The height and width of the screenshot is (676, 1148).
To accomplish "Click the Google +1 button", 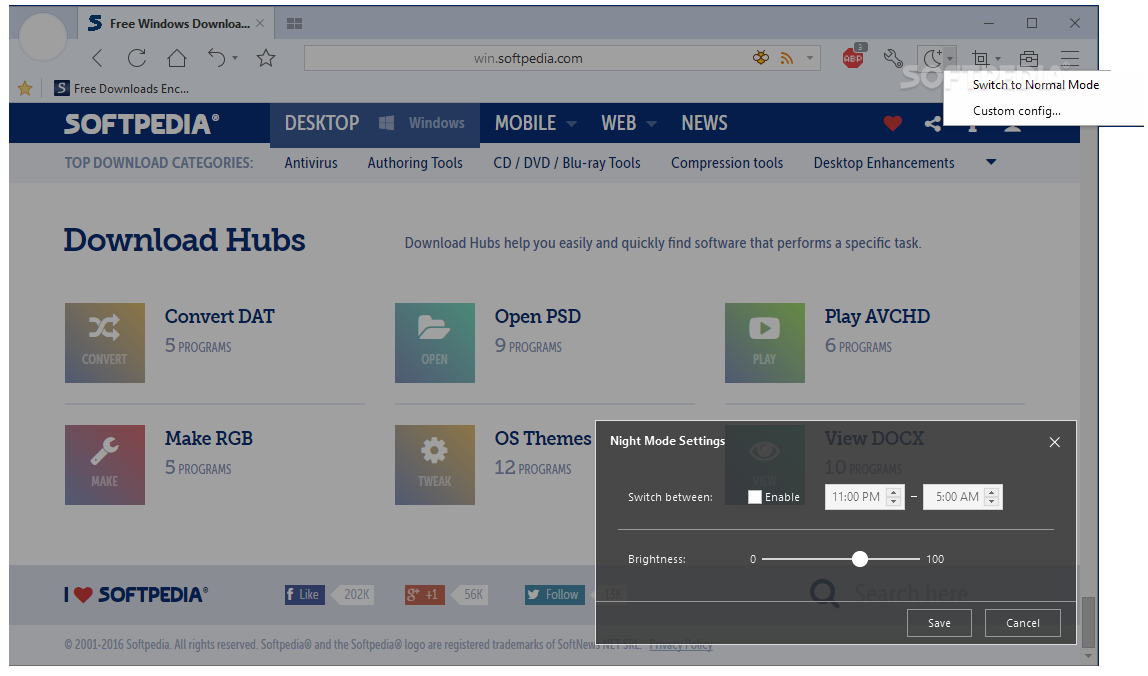I will 425,595.
